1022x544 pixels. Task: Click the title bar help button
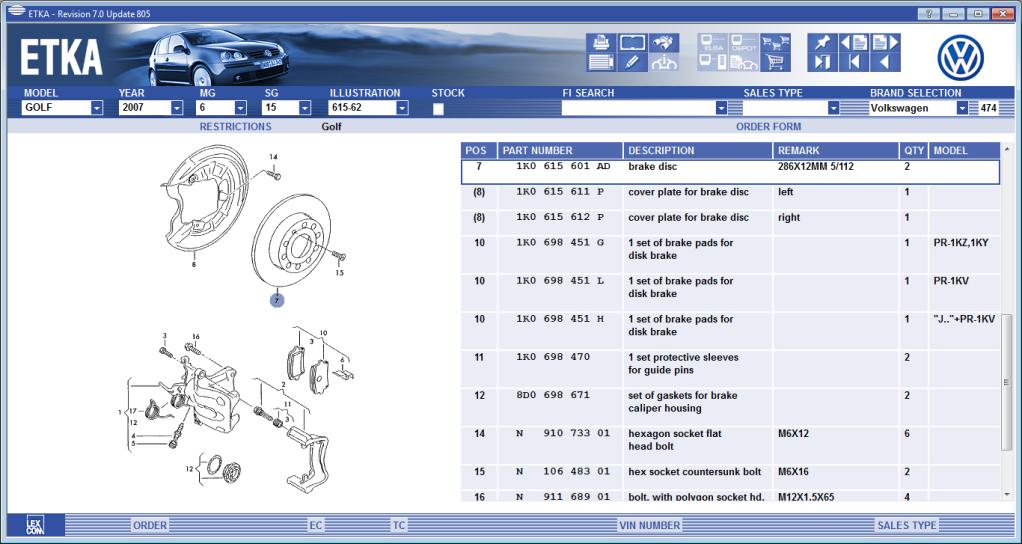click(x=928, y=13)
